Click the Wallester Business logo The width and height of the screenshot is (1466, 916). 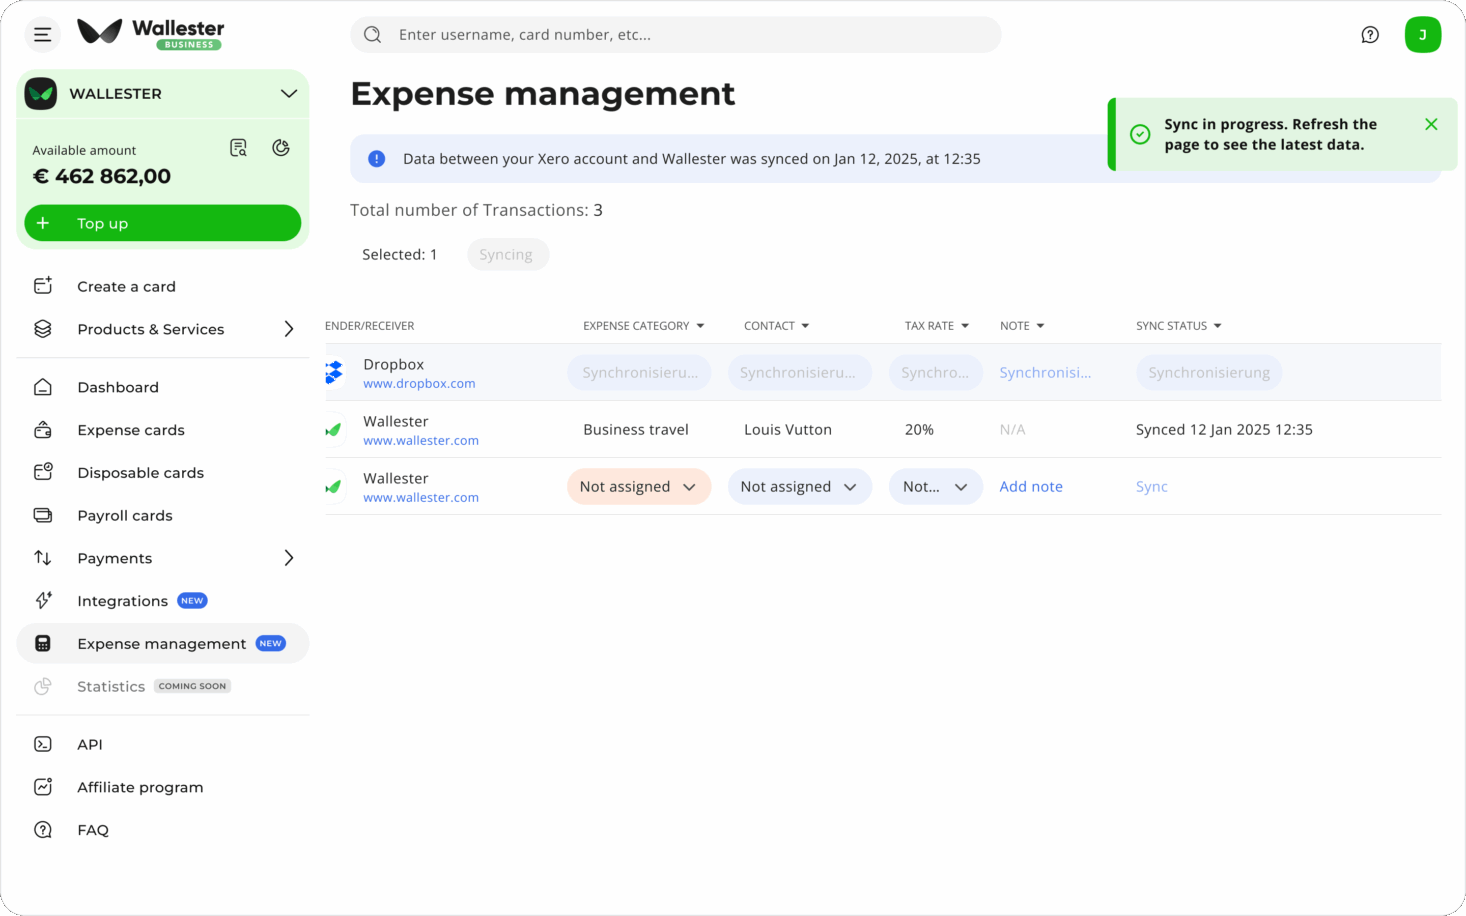click(x=151, y=33)
